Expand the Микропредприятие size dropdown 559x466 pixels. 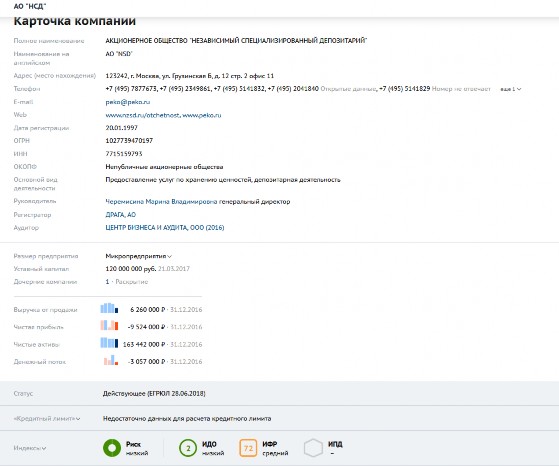pos(139,256)
